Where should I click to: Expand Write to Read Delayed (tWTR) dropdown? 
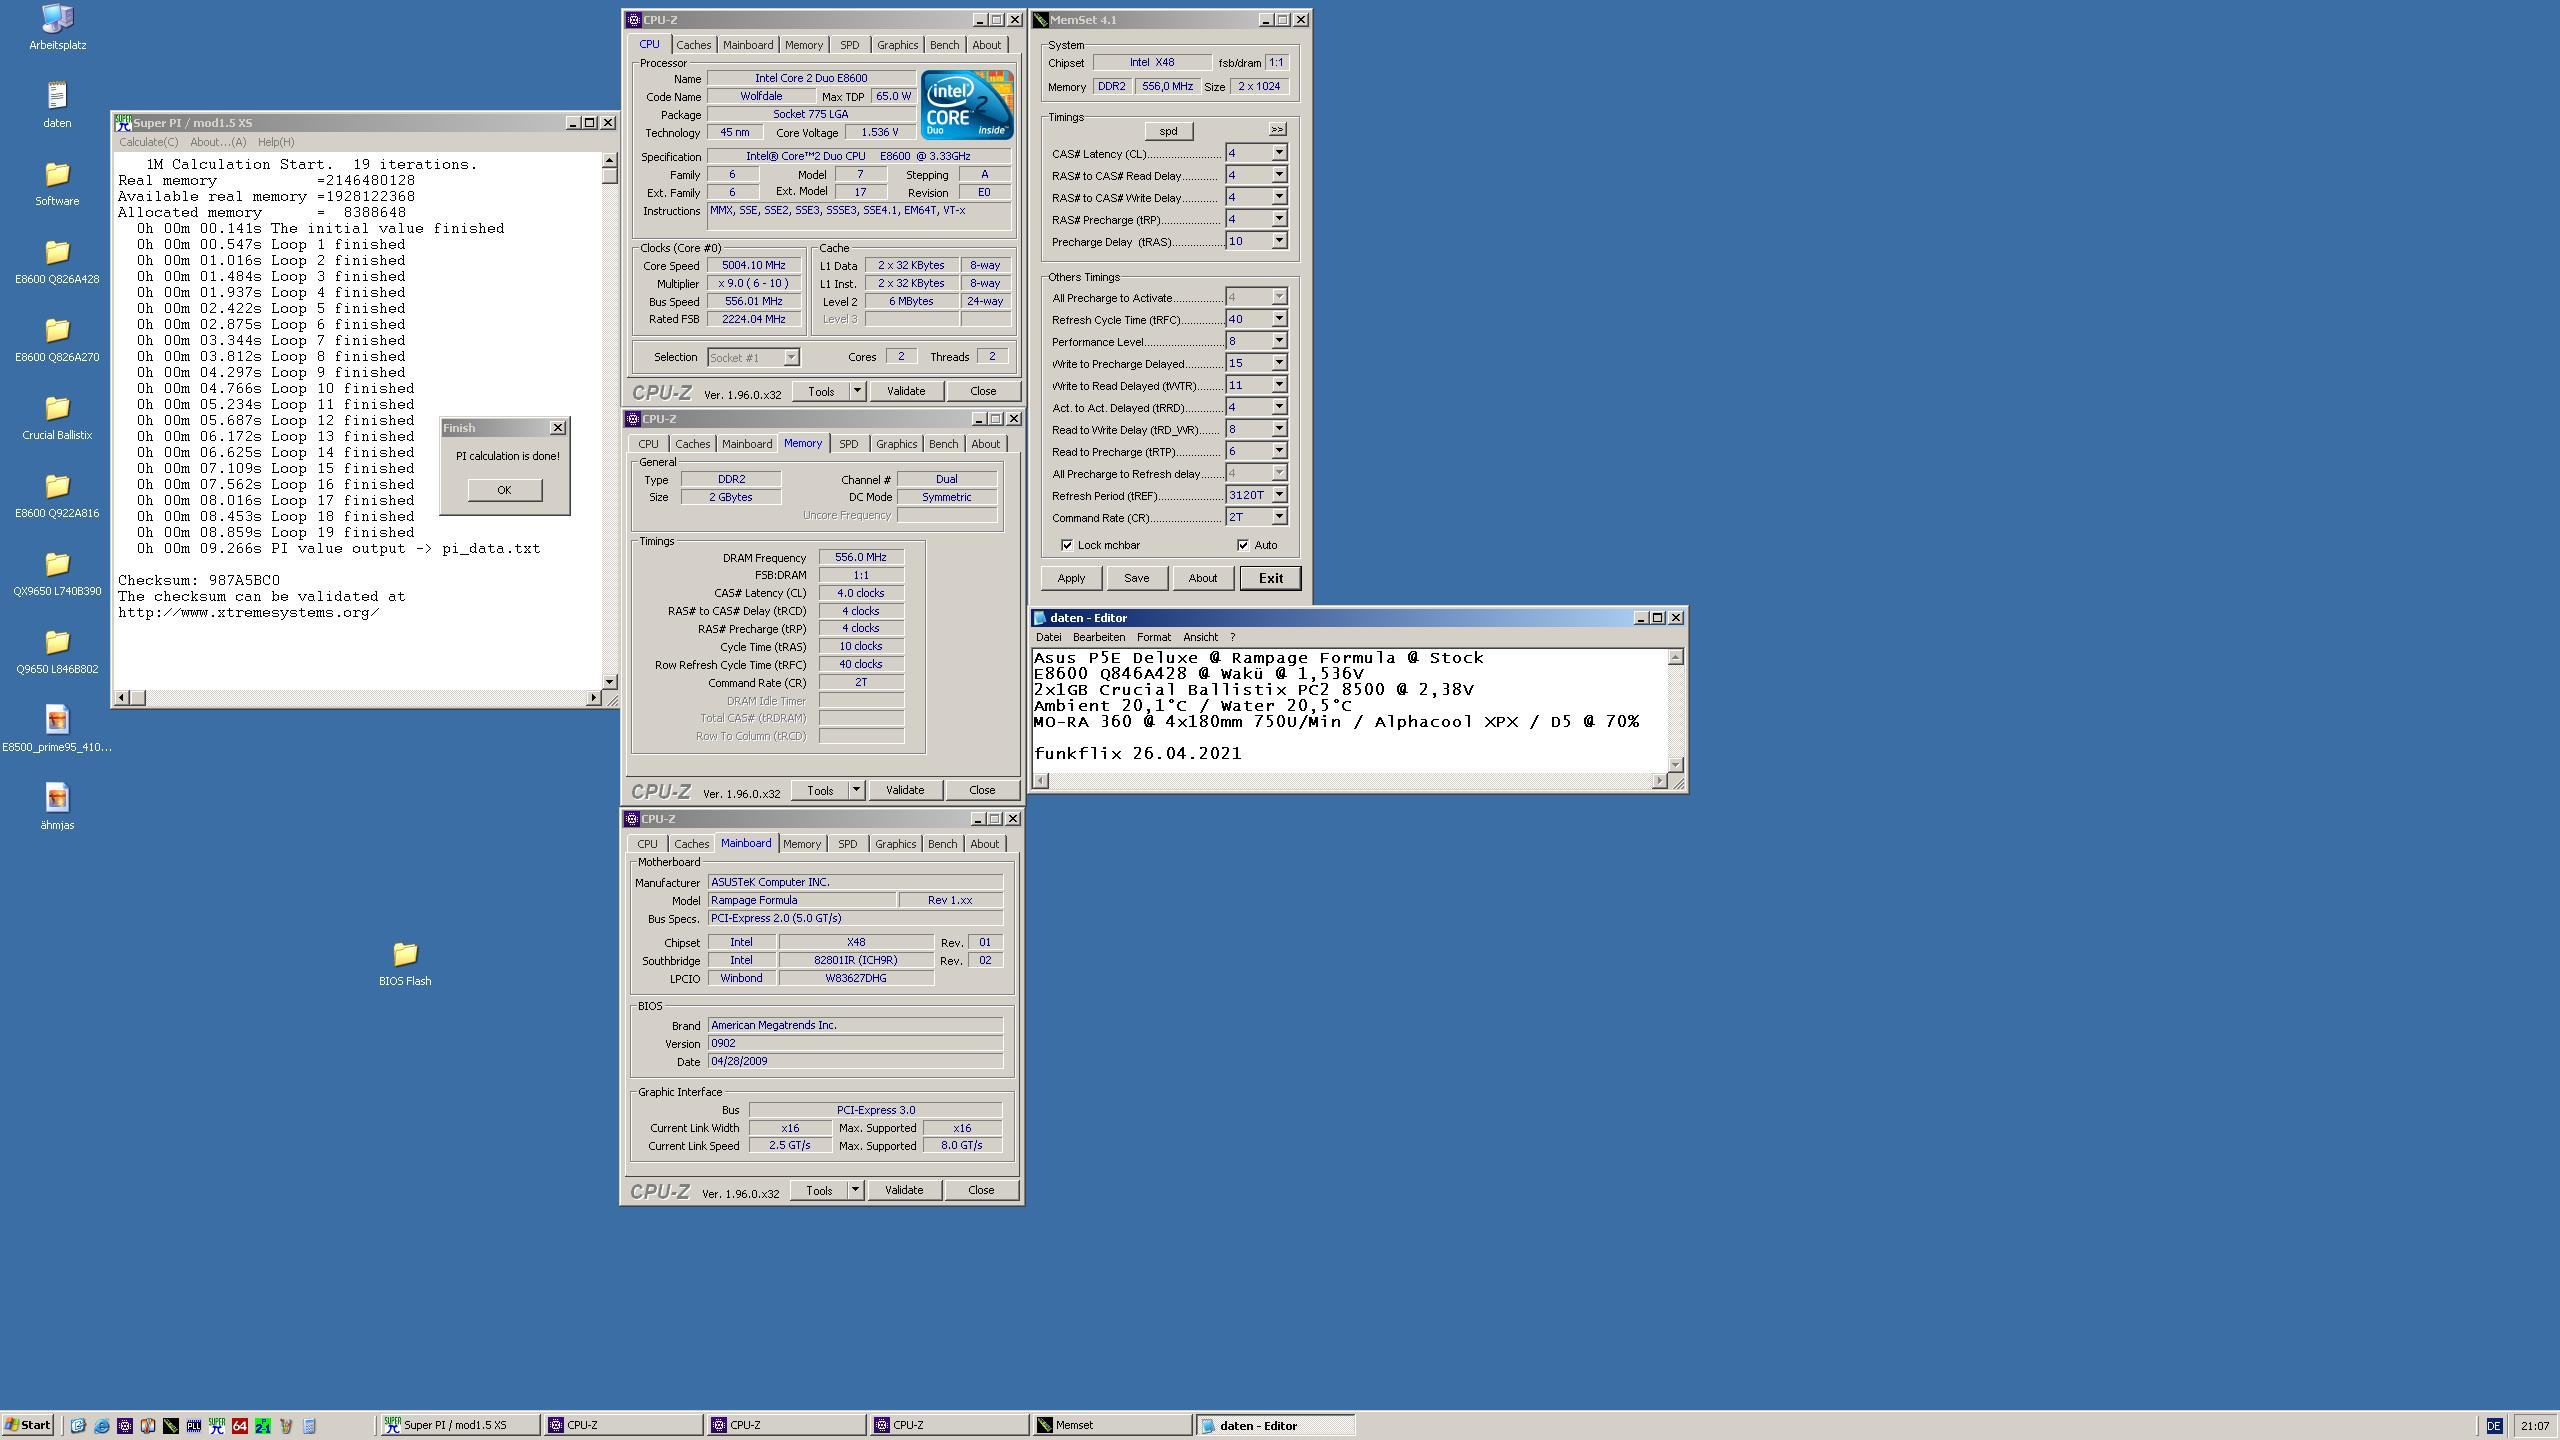[x=1278, y=385]
